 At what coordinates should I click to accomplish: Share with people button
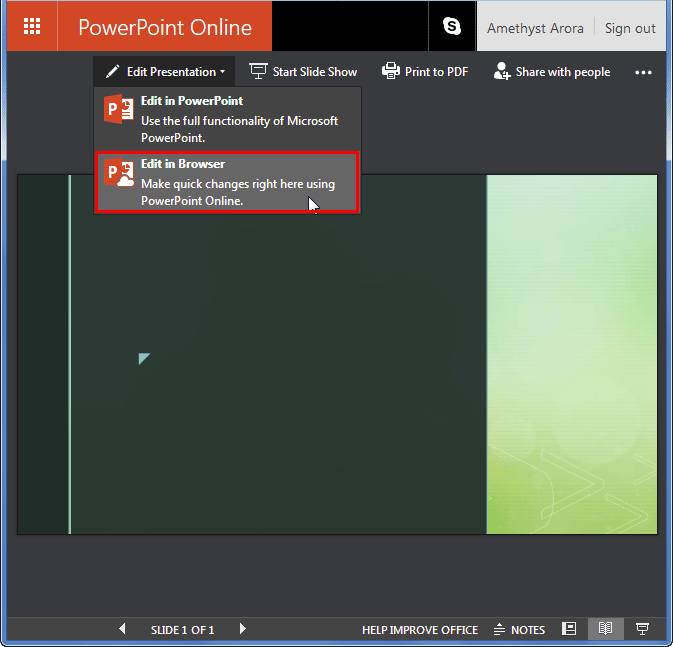[x=552, y=72]
